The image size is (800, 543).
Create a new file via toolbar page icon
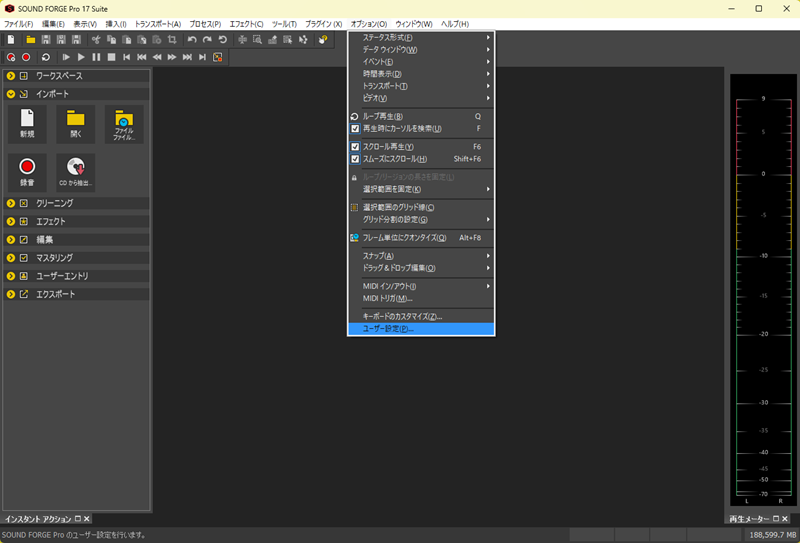pos(11,40)
